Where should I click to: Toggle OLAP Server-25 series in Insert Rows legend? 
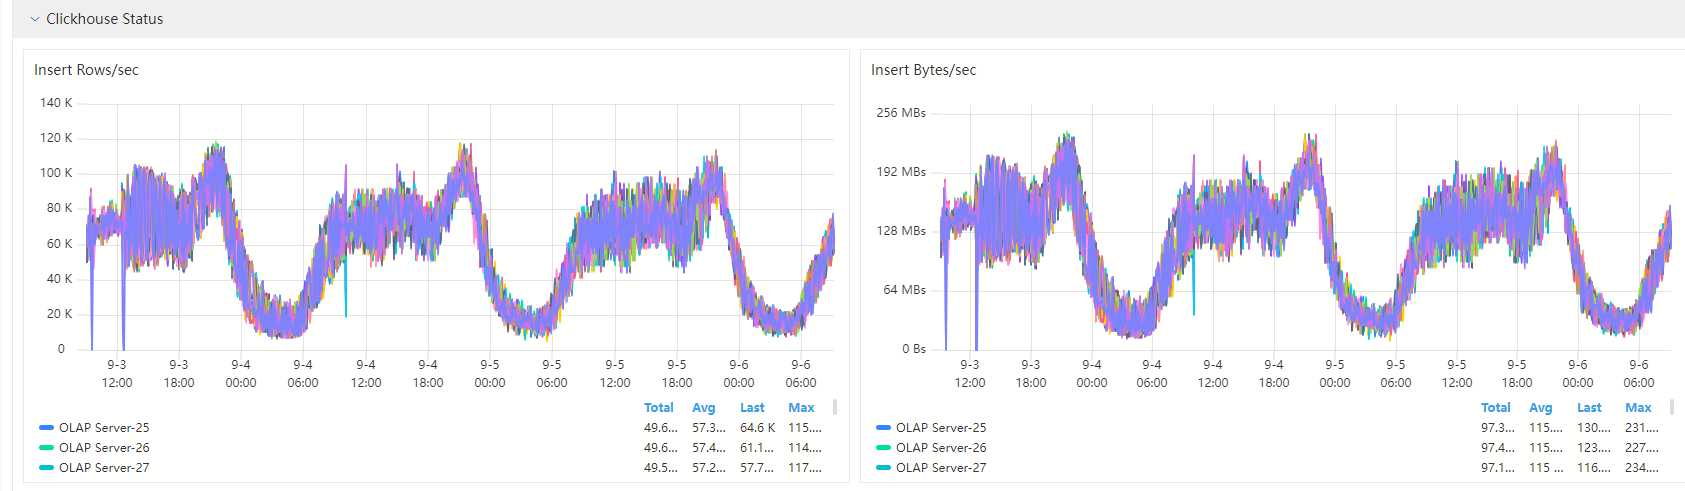coord(104,428)
